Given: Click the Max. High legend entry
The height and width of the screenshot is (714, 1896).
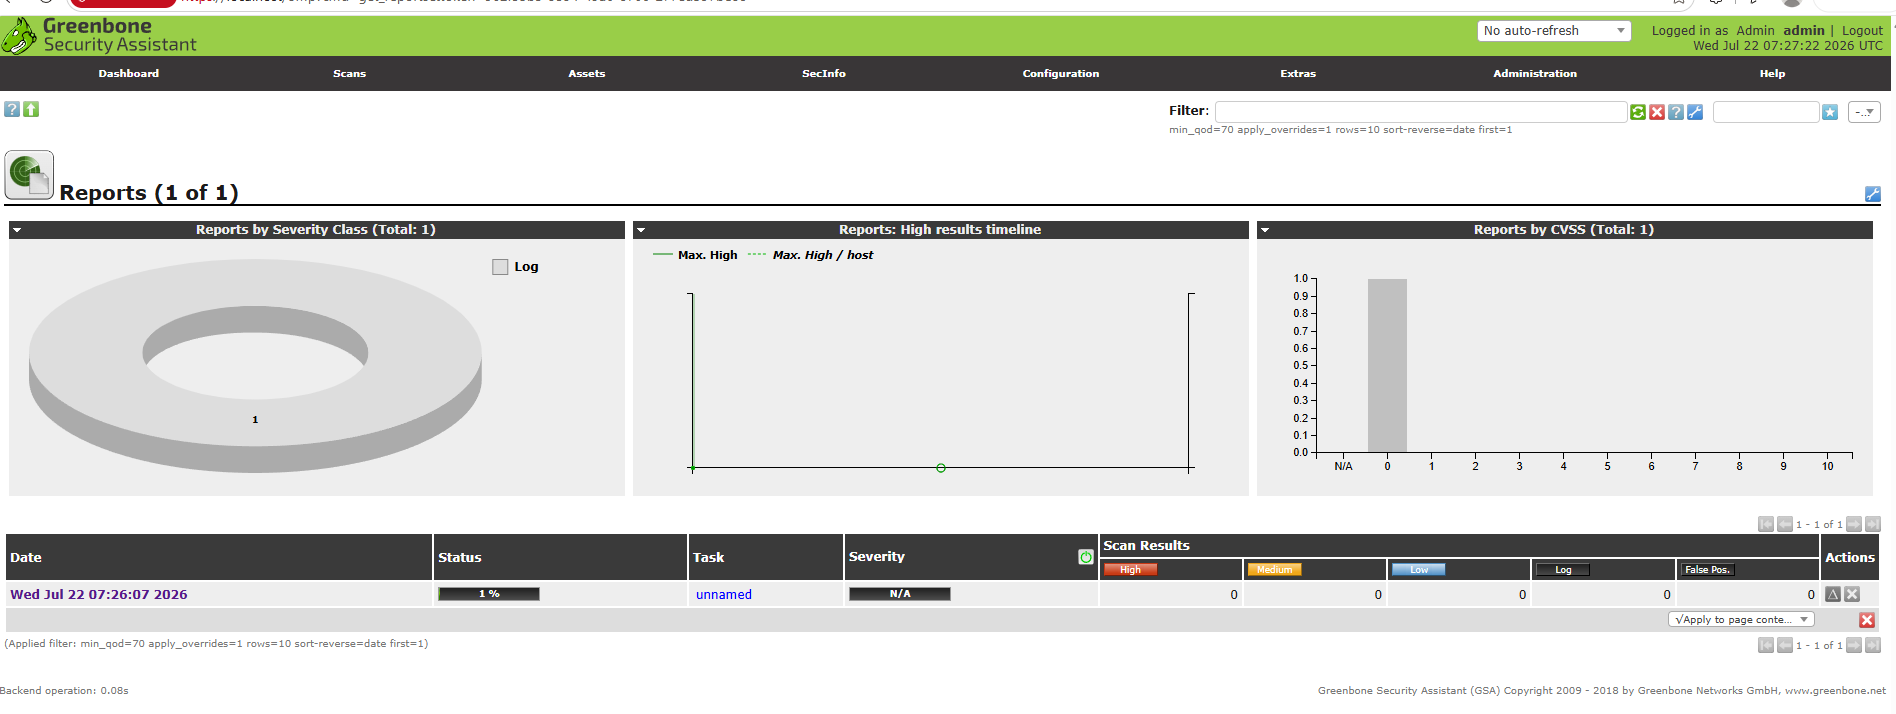Looking at the screenshot, I should pyautogui.click(x=695, y=255).
